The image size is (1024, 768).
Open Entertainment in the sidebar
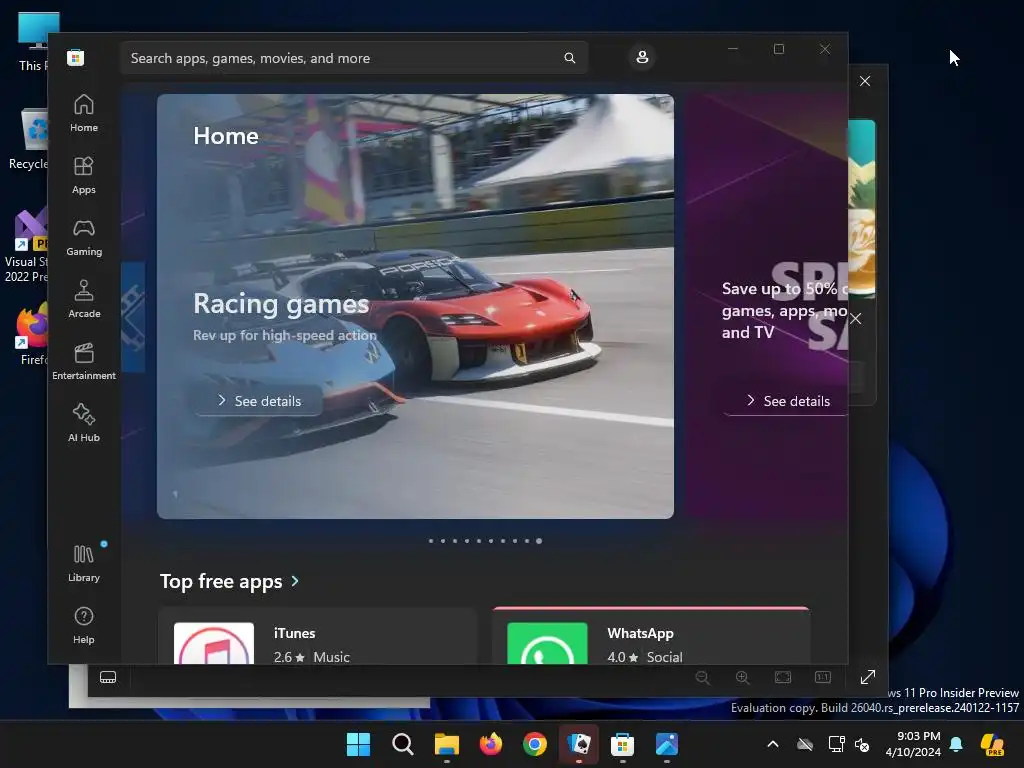[84, 361]
